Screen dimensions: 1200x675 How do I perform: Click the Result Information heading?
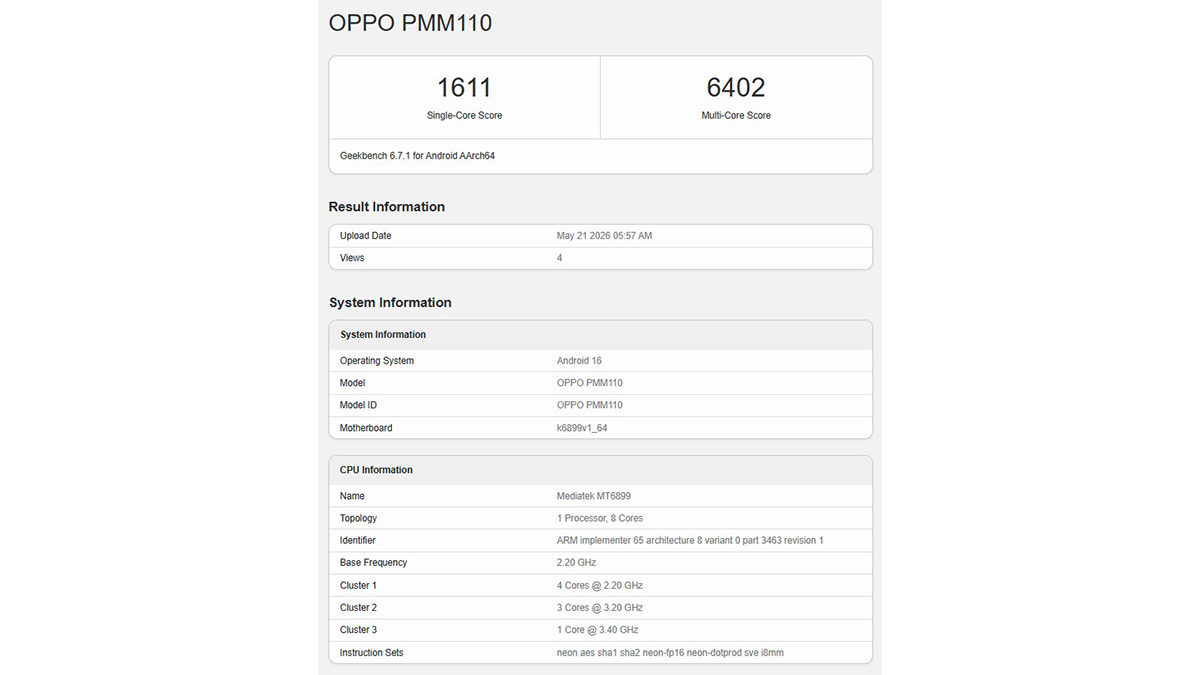[x=387, y=207]
